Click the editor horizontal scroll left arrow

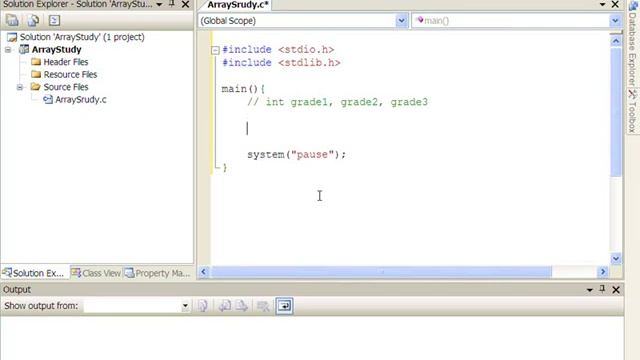pyautogui.click(x=204, y=272)
